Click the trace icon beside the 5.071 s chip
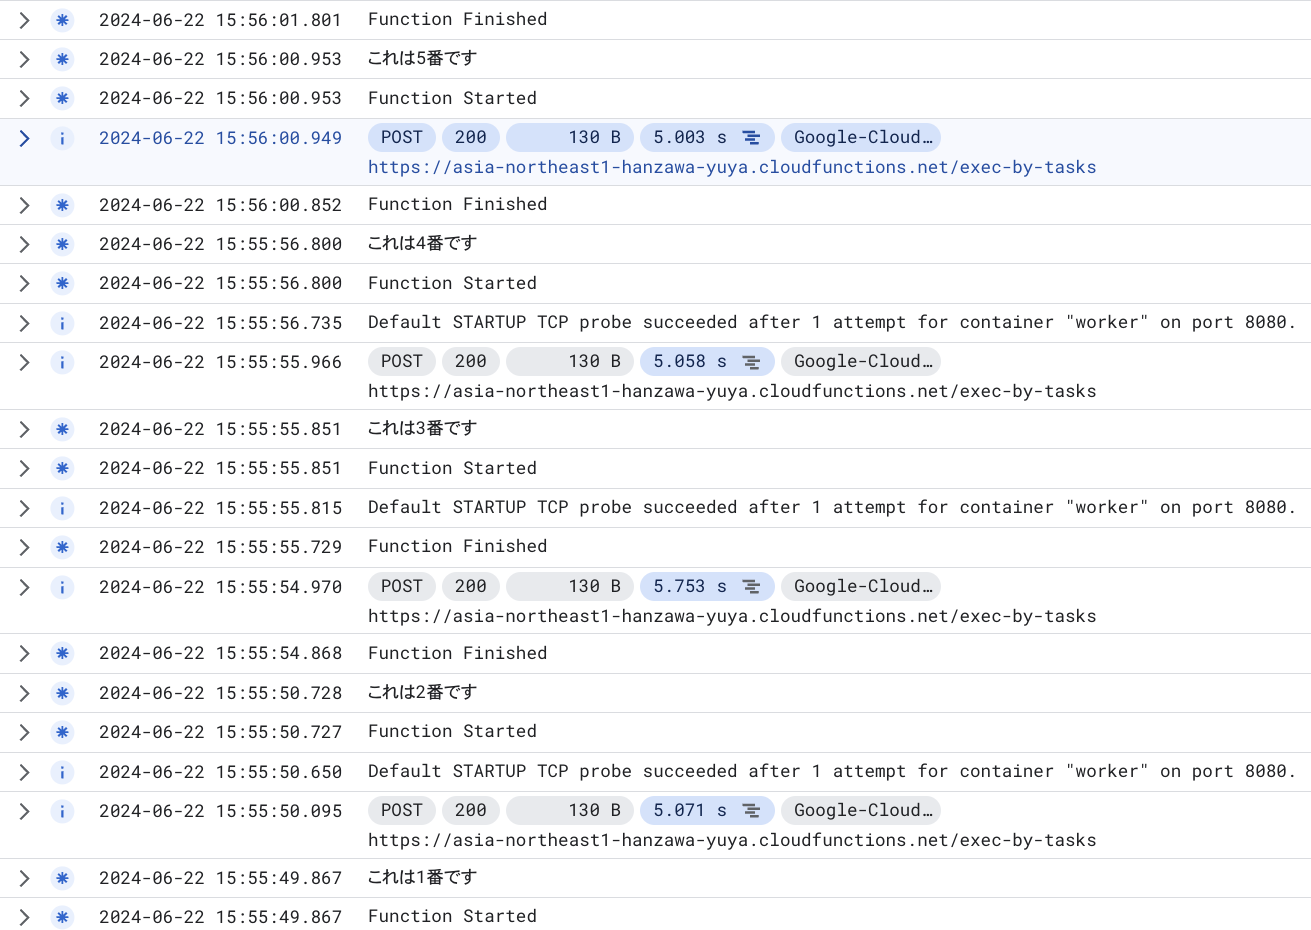1311x930 pixels. click(752, 811)
